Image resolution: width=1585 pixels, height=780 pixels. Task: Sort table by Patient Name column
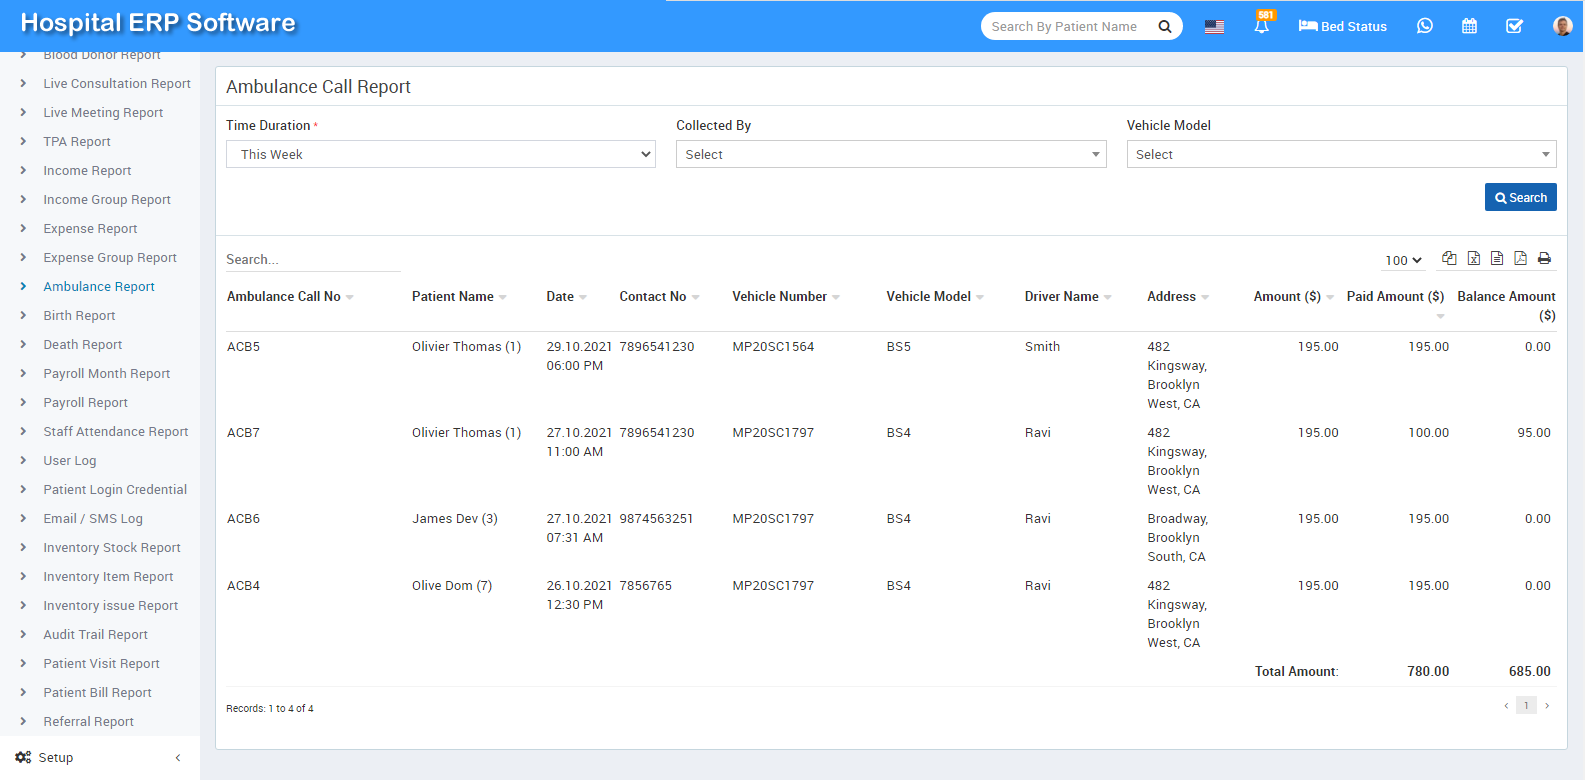(x=453, y=296)
